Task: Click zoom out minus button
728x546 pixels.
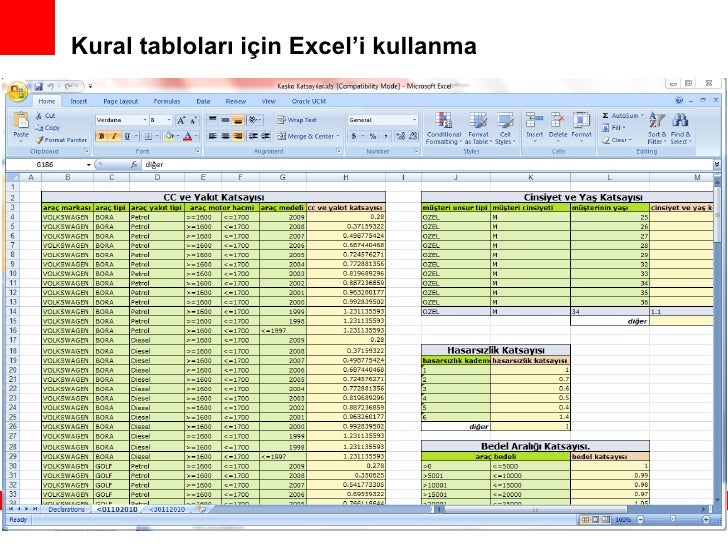Action: tap(640, 520)
